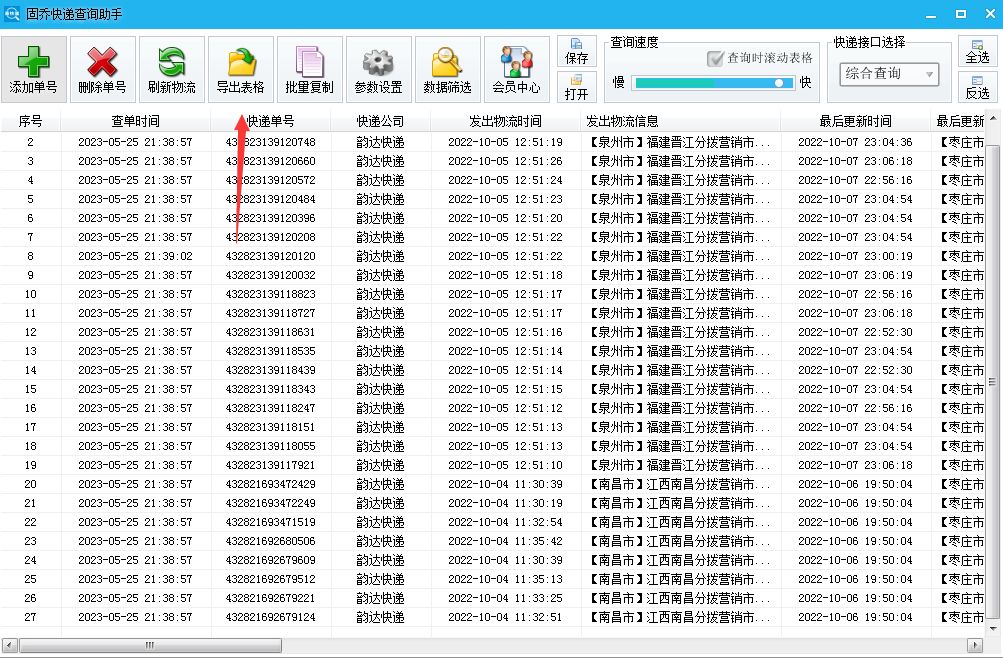Open the 综合查询 interface dropdown

(x=888, y=73)
